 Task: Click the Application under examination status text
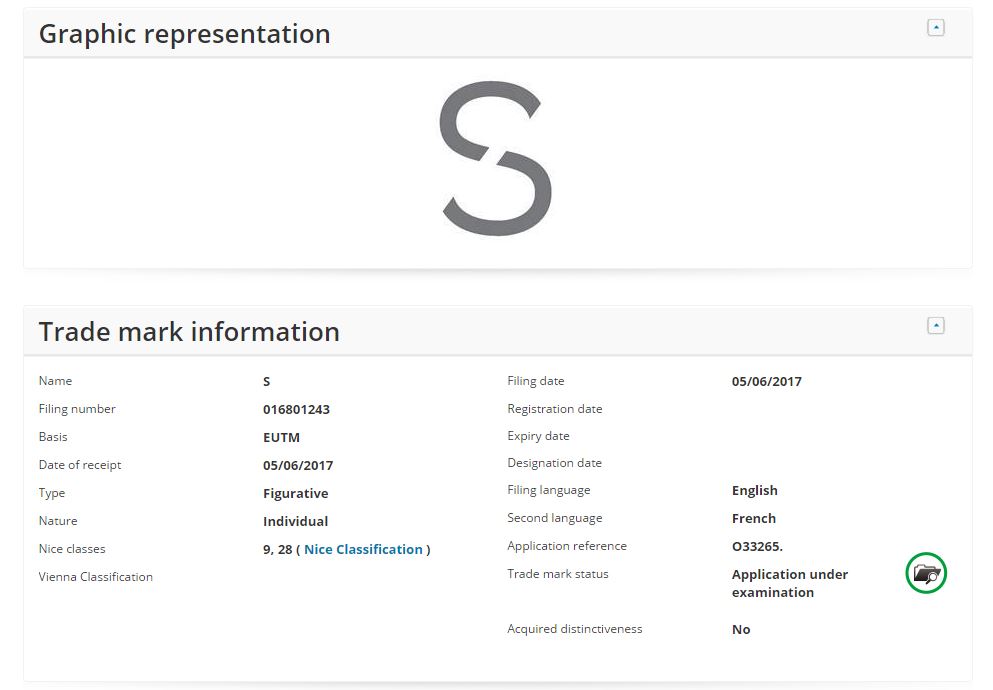point(789,583)
